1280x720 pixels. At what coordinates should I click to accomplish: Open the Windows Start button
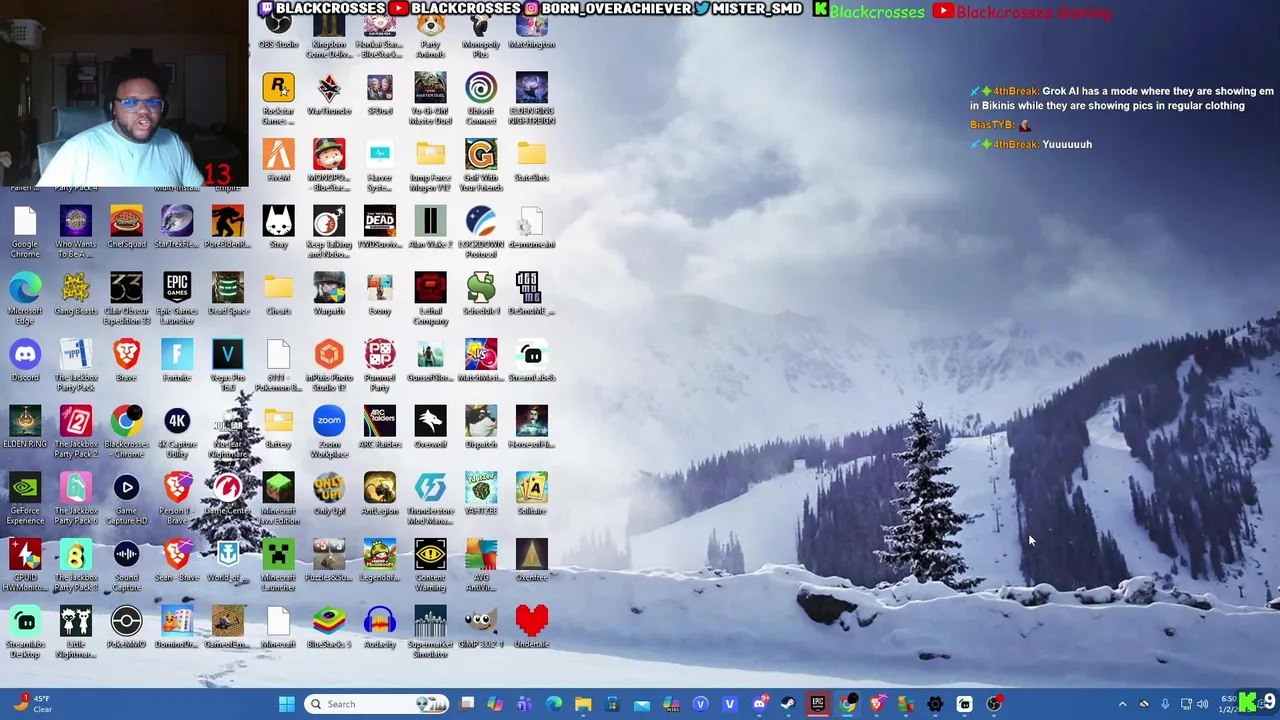tap(287, 704)
